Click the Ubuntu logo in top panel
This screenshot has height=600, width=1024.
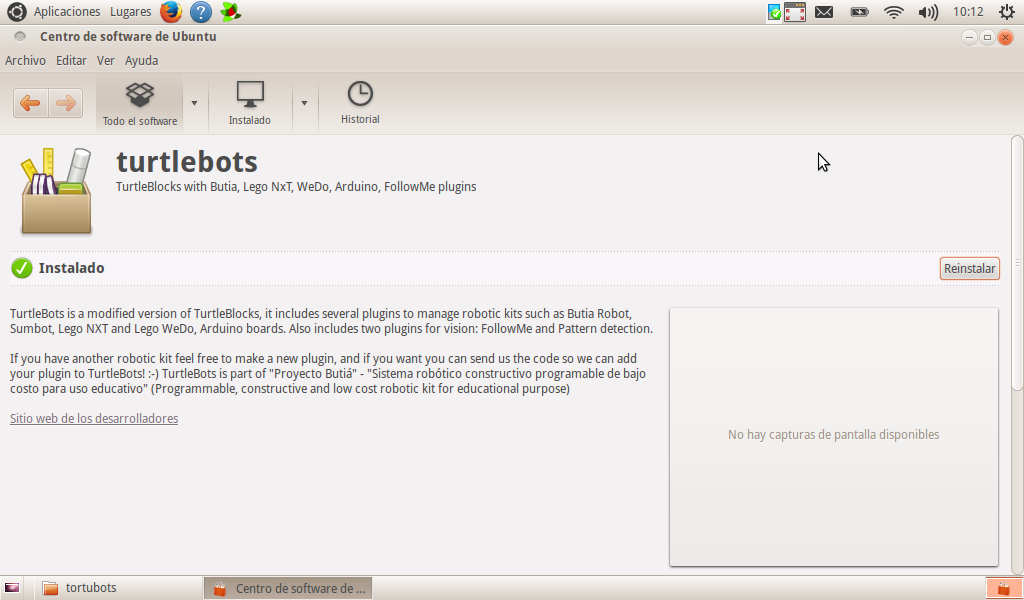[x=16, y=12]
